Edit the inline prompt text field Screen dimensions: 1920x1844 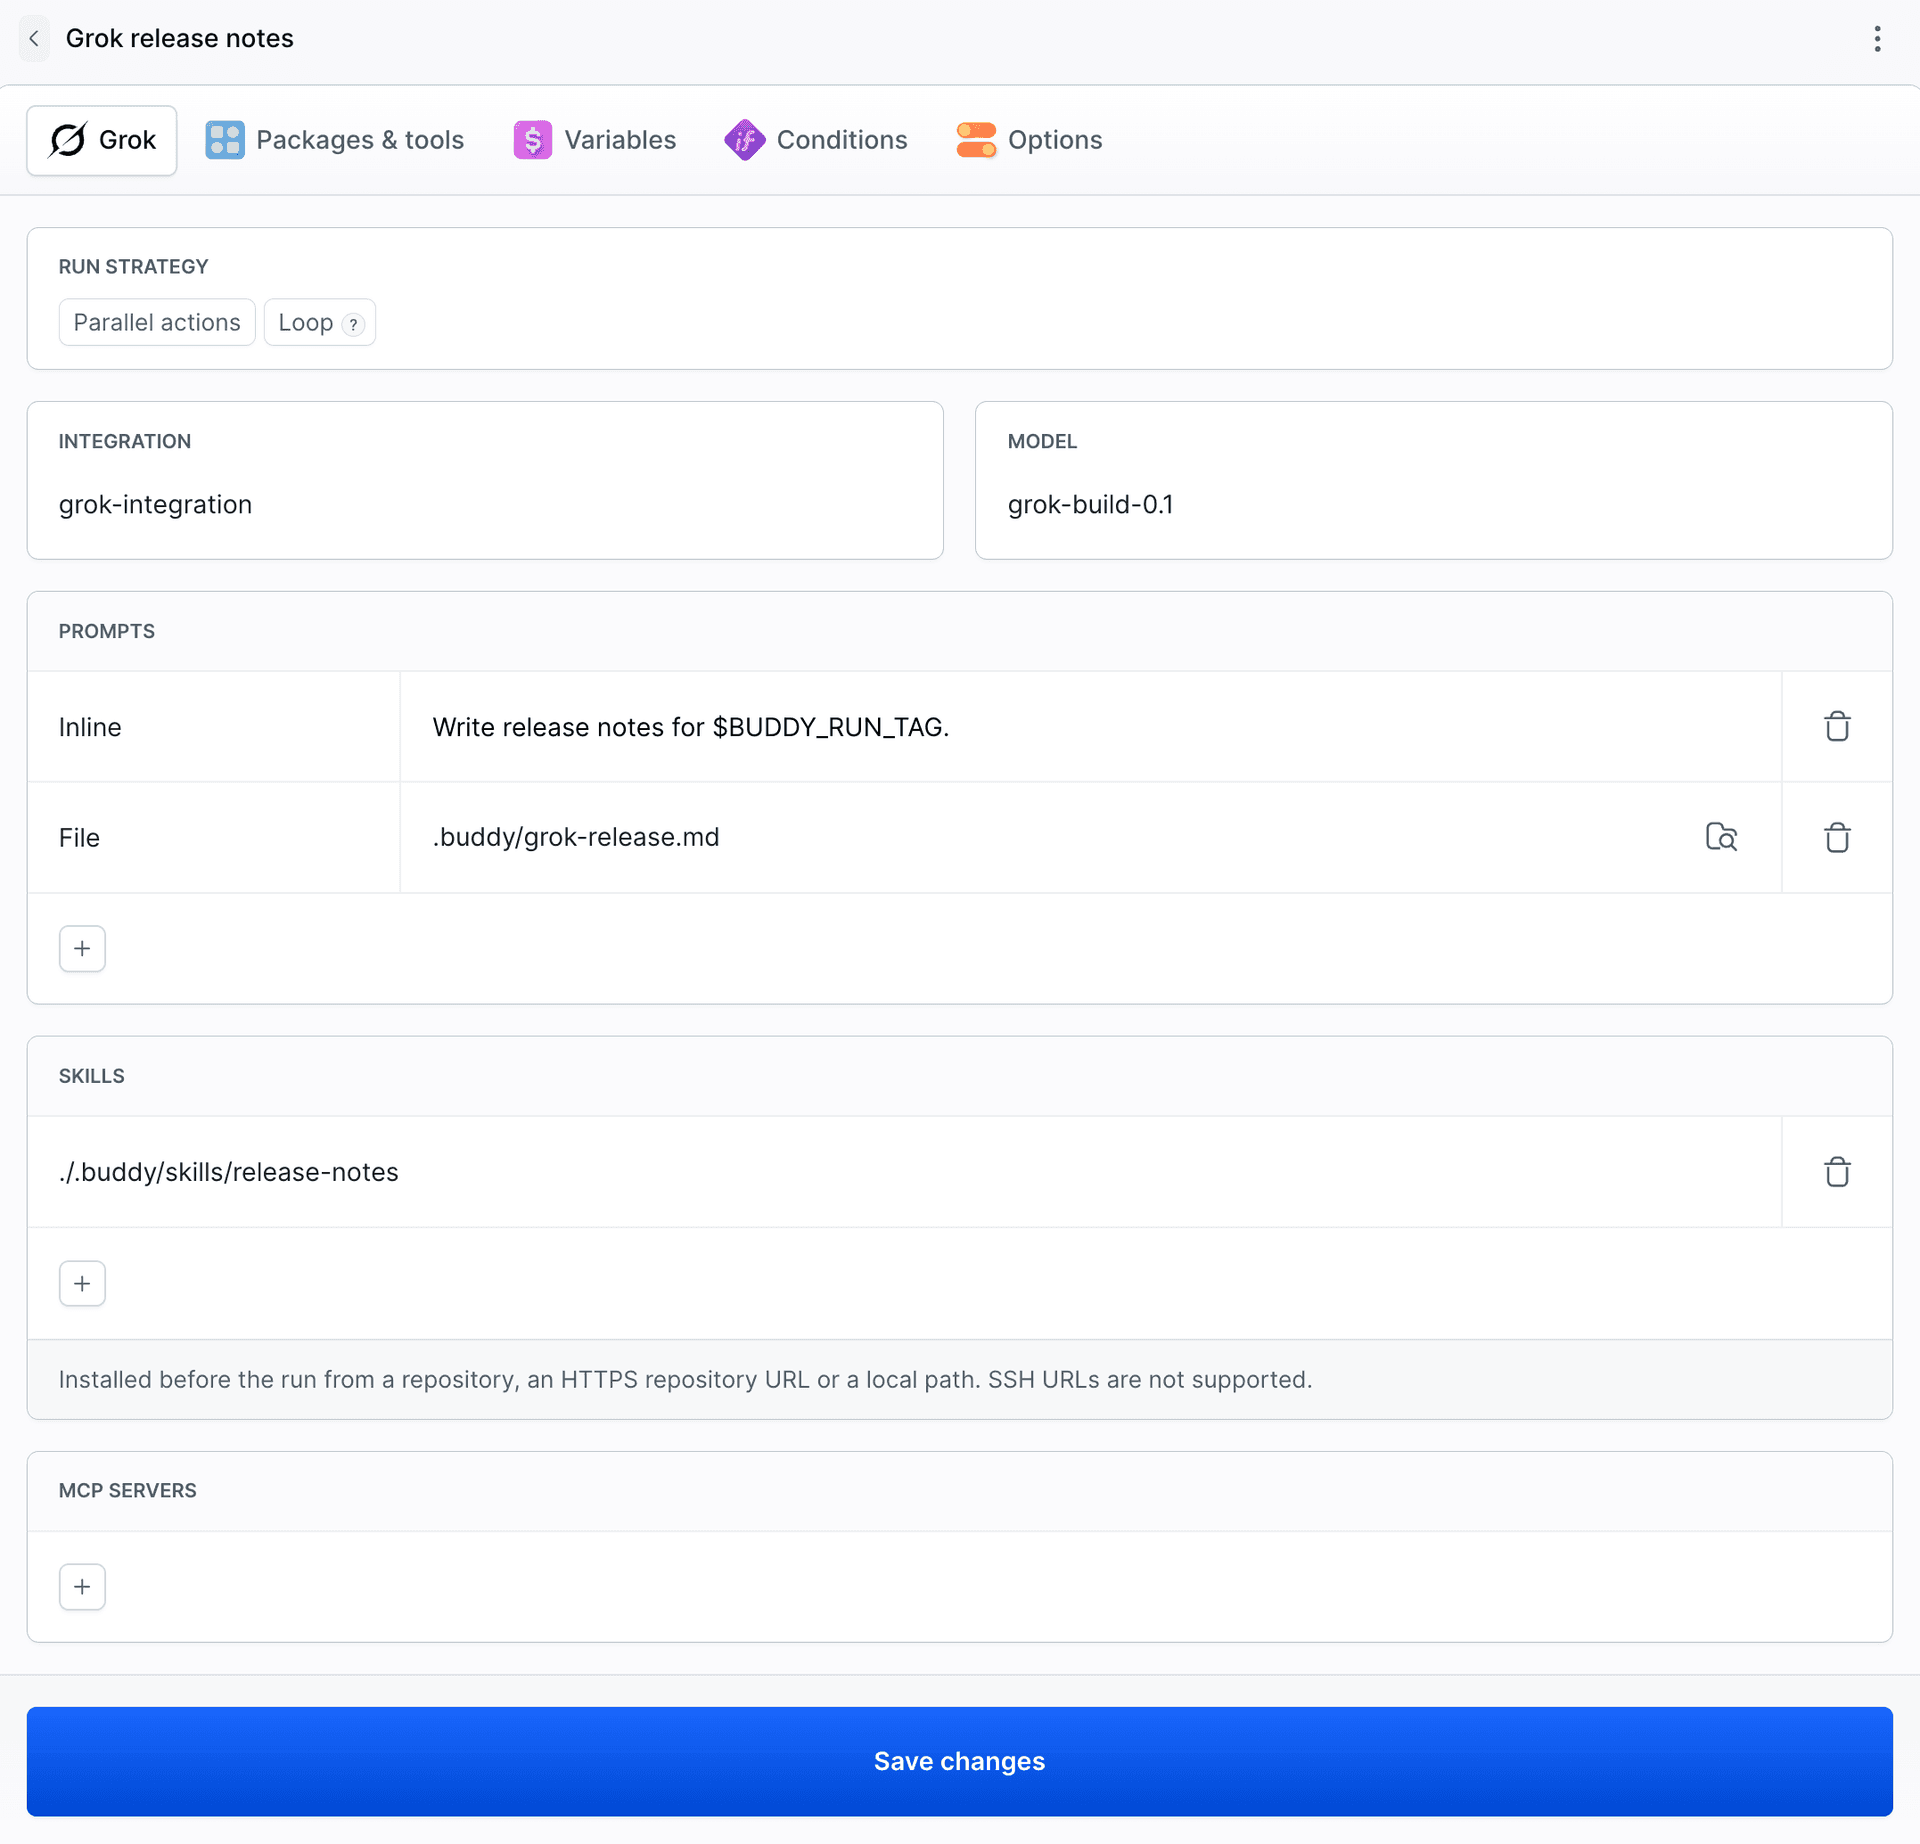pos(1090,727)
